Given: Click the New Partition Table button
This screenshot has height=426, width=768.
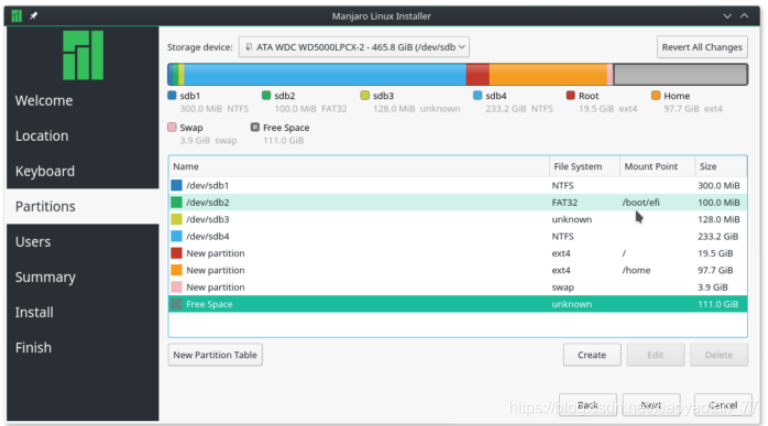Looking at the screenshot, I should 215,355.
